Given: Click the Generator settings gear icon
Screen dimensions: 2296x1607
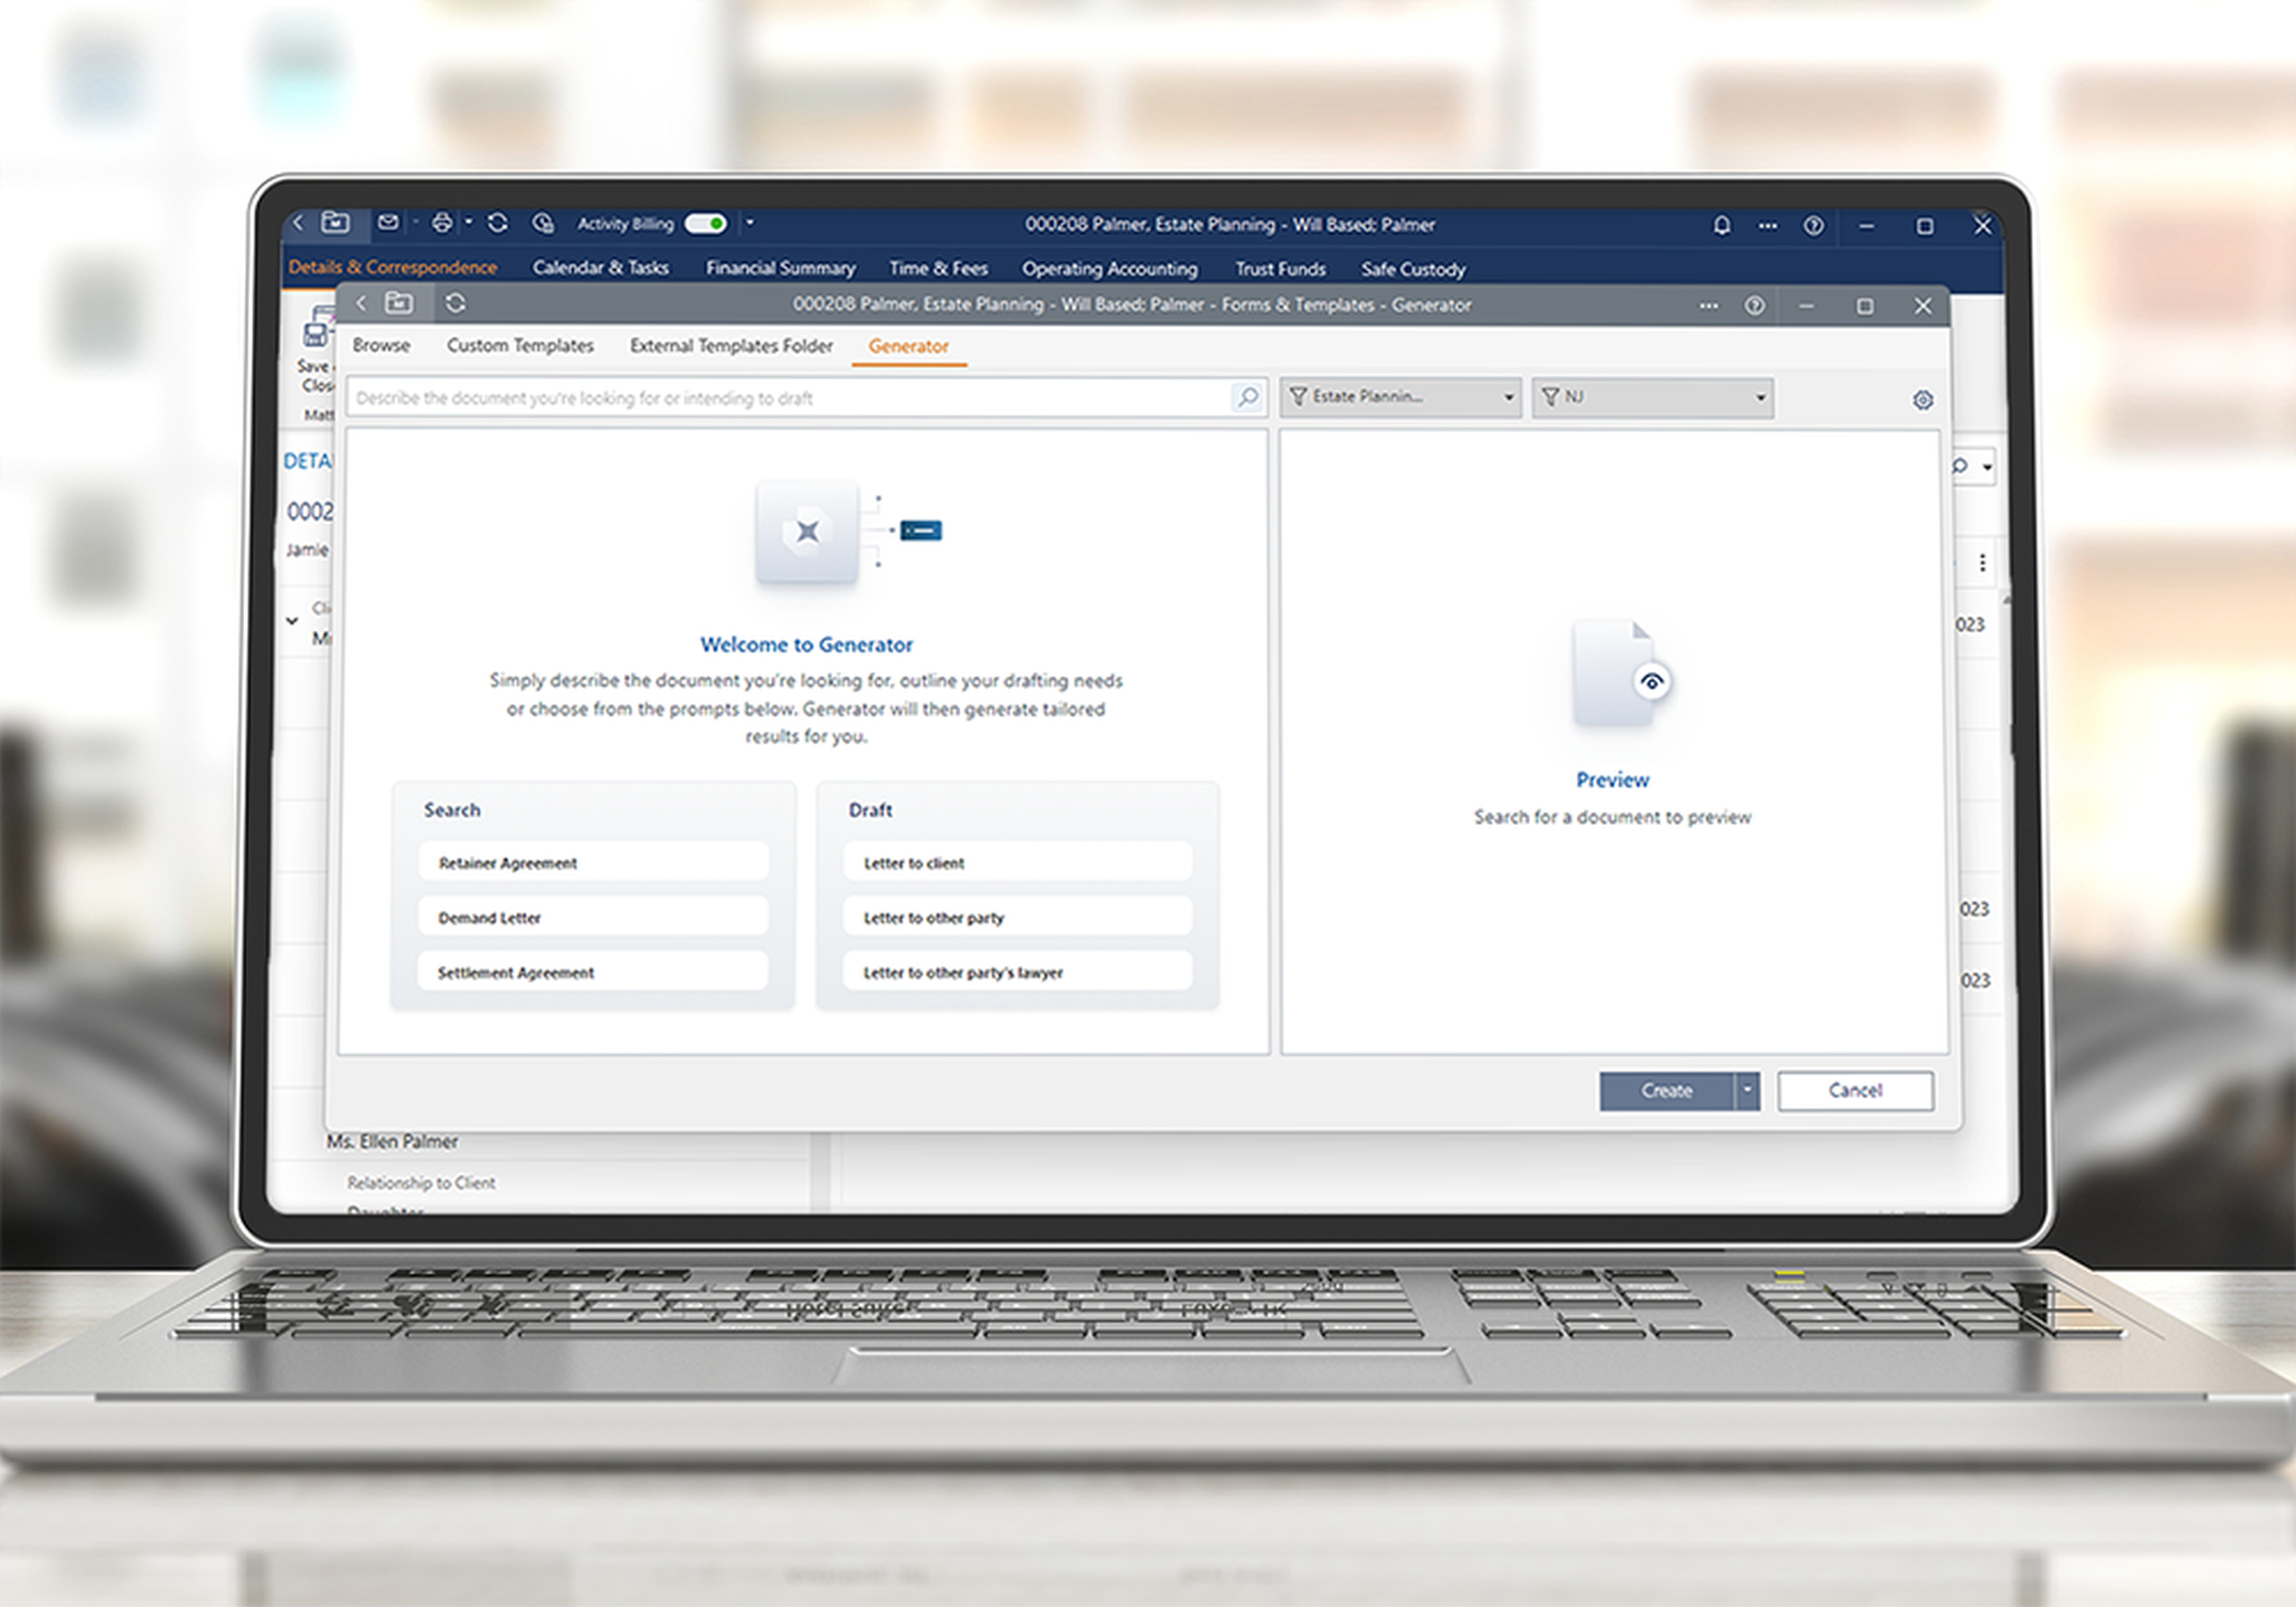Looking at the screenshot, I should (x=1922, y=400).
